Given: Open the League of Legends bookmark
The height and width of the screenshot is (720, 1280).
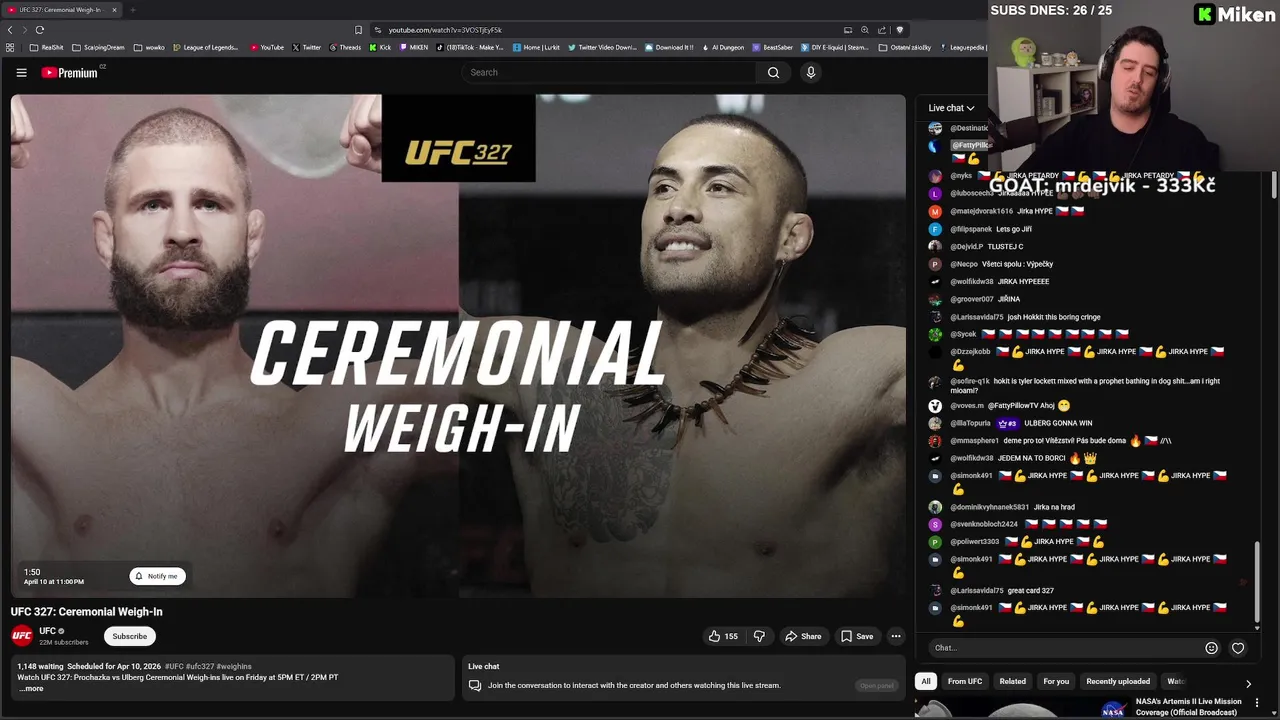Looking at the screenshot, I should [x=206, y=47].
